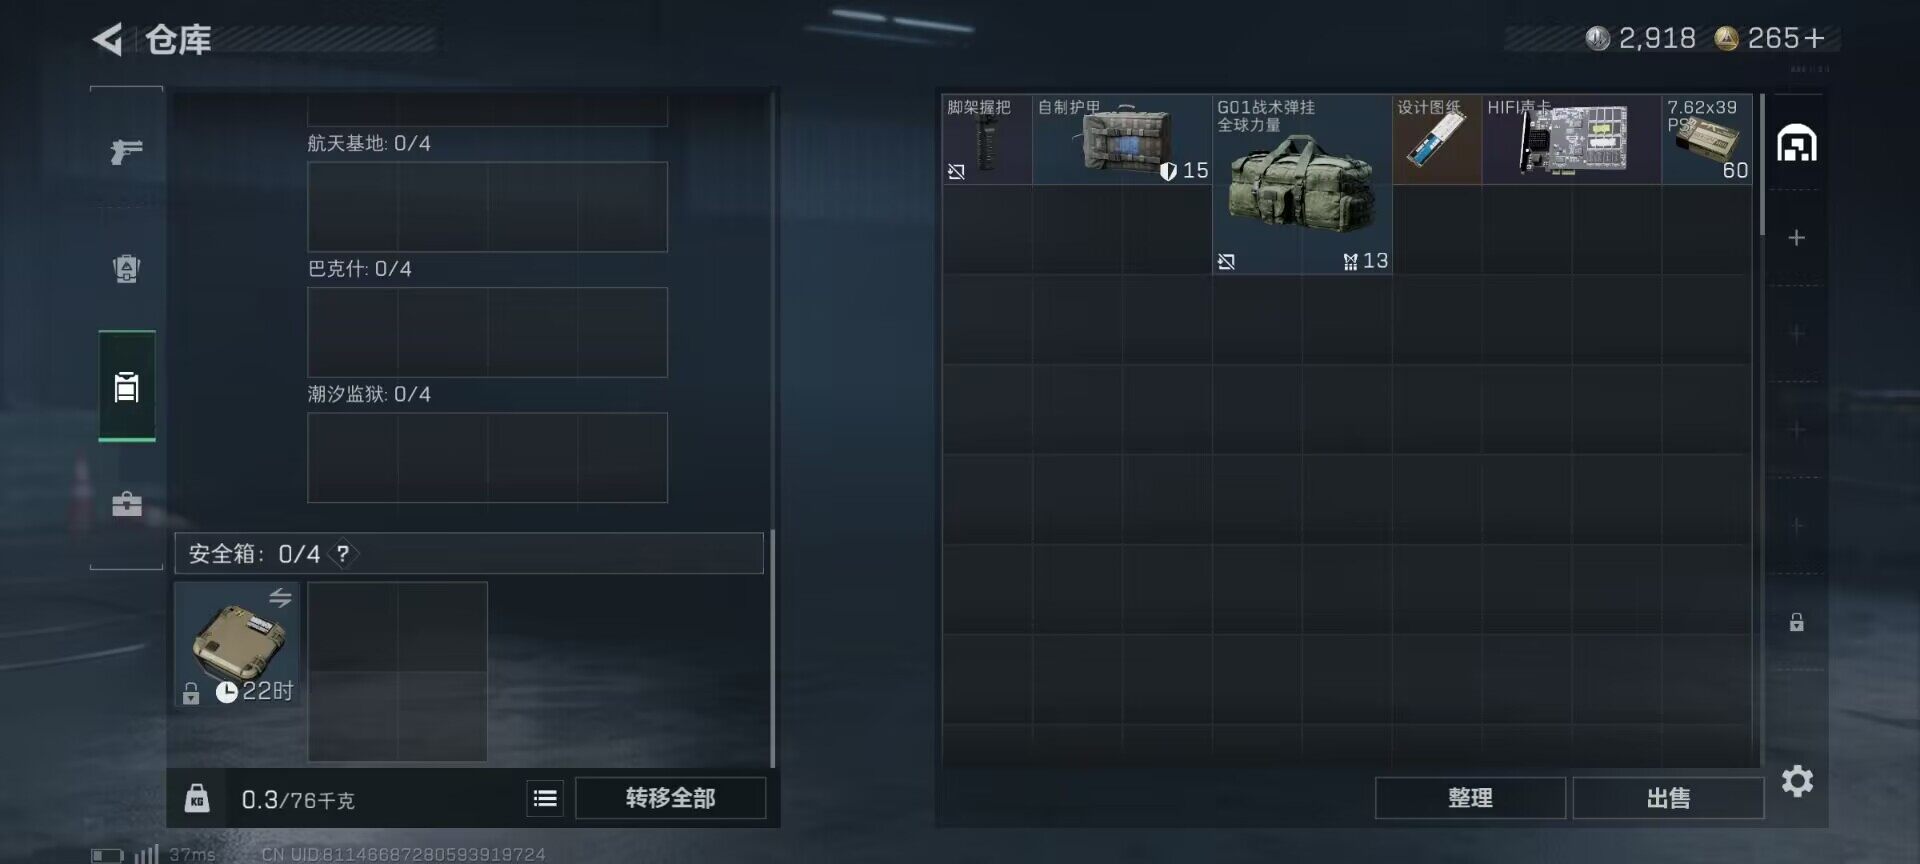Screen dimensions: 1920x864
Task: Click the weight lock icon at 0.3/76千克
Action: (x=197, y=798)
